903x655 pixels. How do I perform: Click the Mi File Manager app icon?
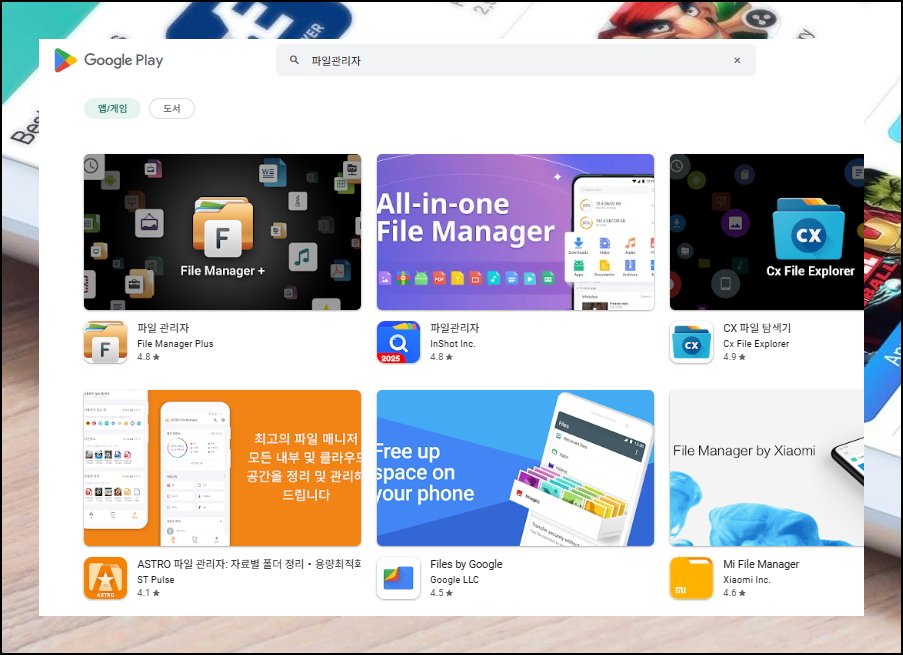691,578
